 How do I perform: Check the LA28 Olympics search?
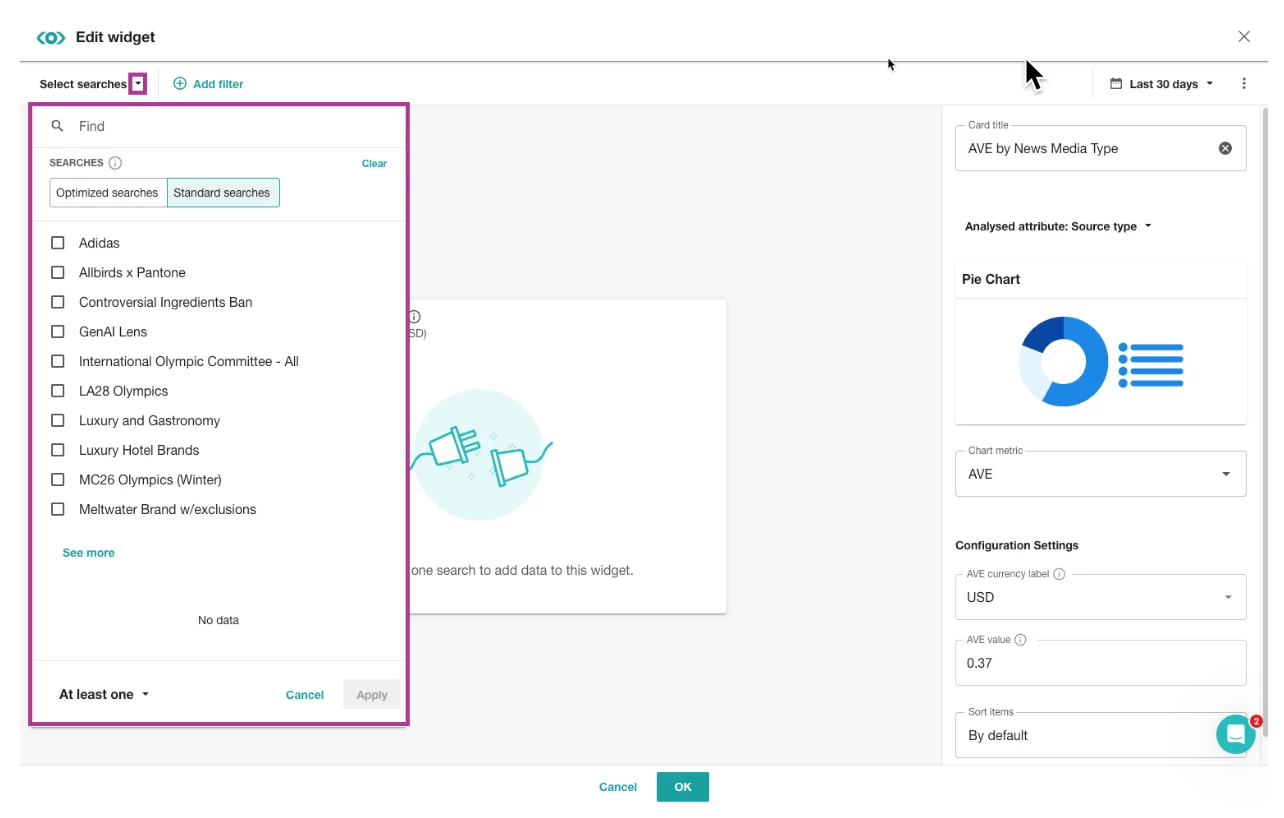(58, 391)
